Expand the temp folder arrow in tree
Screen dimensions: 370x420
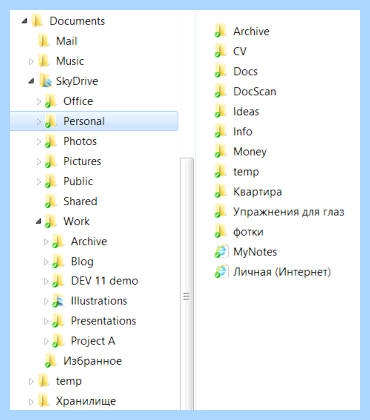pyautogui.click(x=31, y=381)
